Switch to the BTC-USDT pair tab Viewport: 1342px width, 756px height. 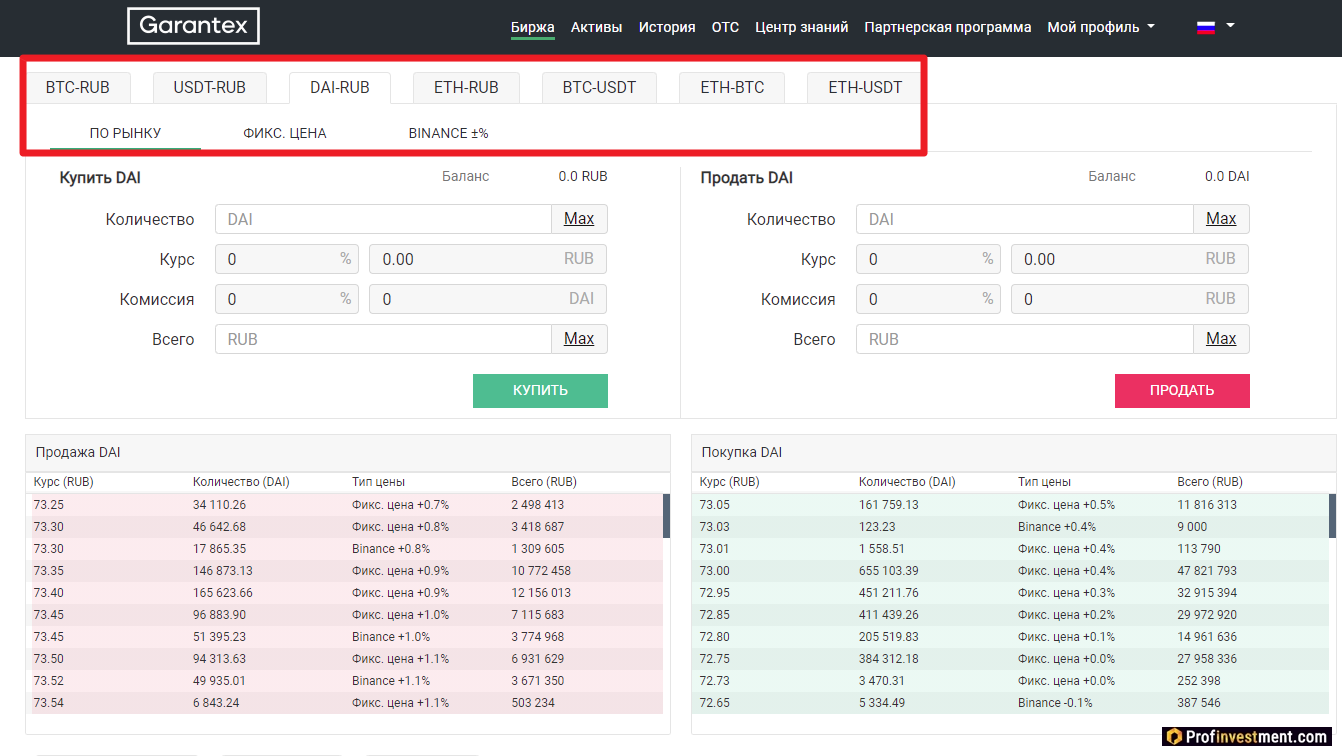pyautogui.click(x=599, y=87)
